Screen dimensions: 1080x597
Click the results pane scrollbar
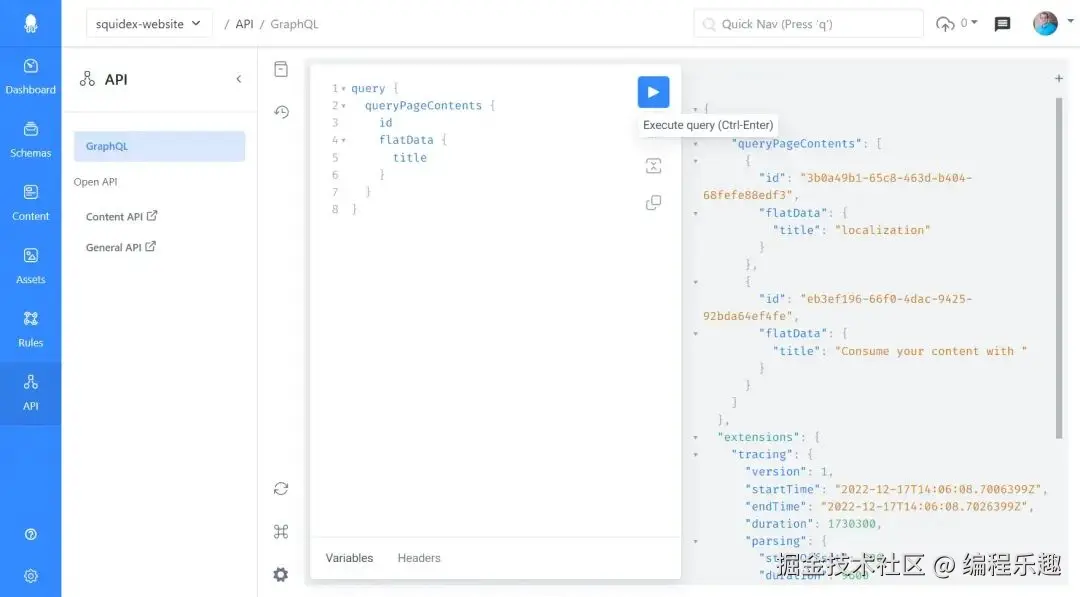click(x=1059, y=268)
